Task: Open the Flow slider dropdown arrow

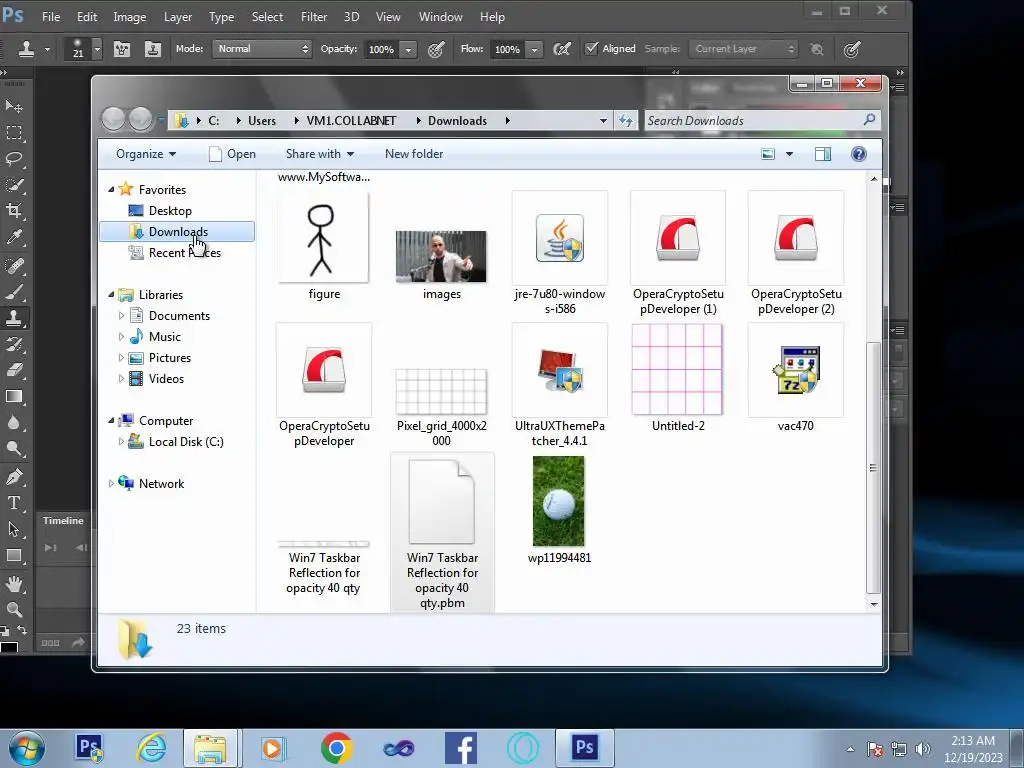Action: [534, 50]
